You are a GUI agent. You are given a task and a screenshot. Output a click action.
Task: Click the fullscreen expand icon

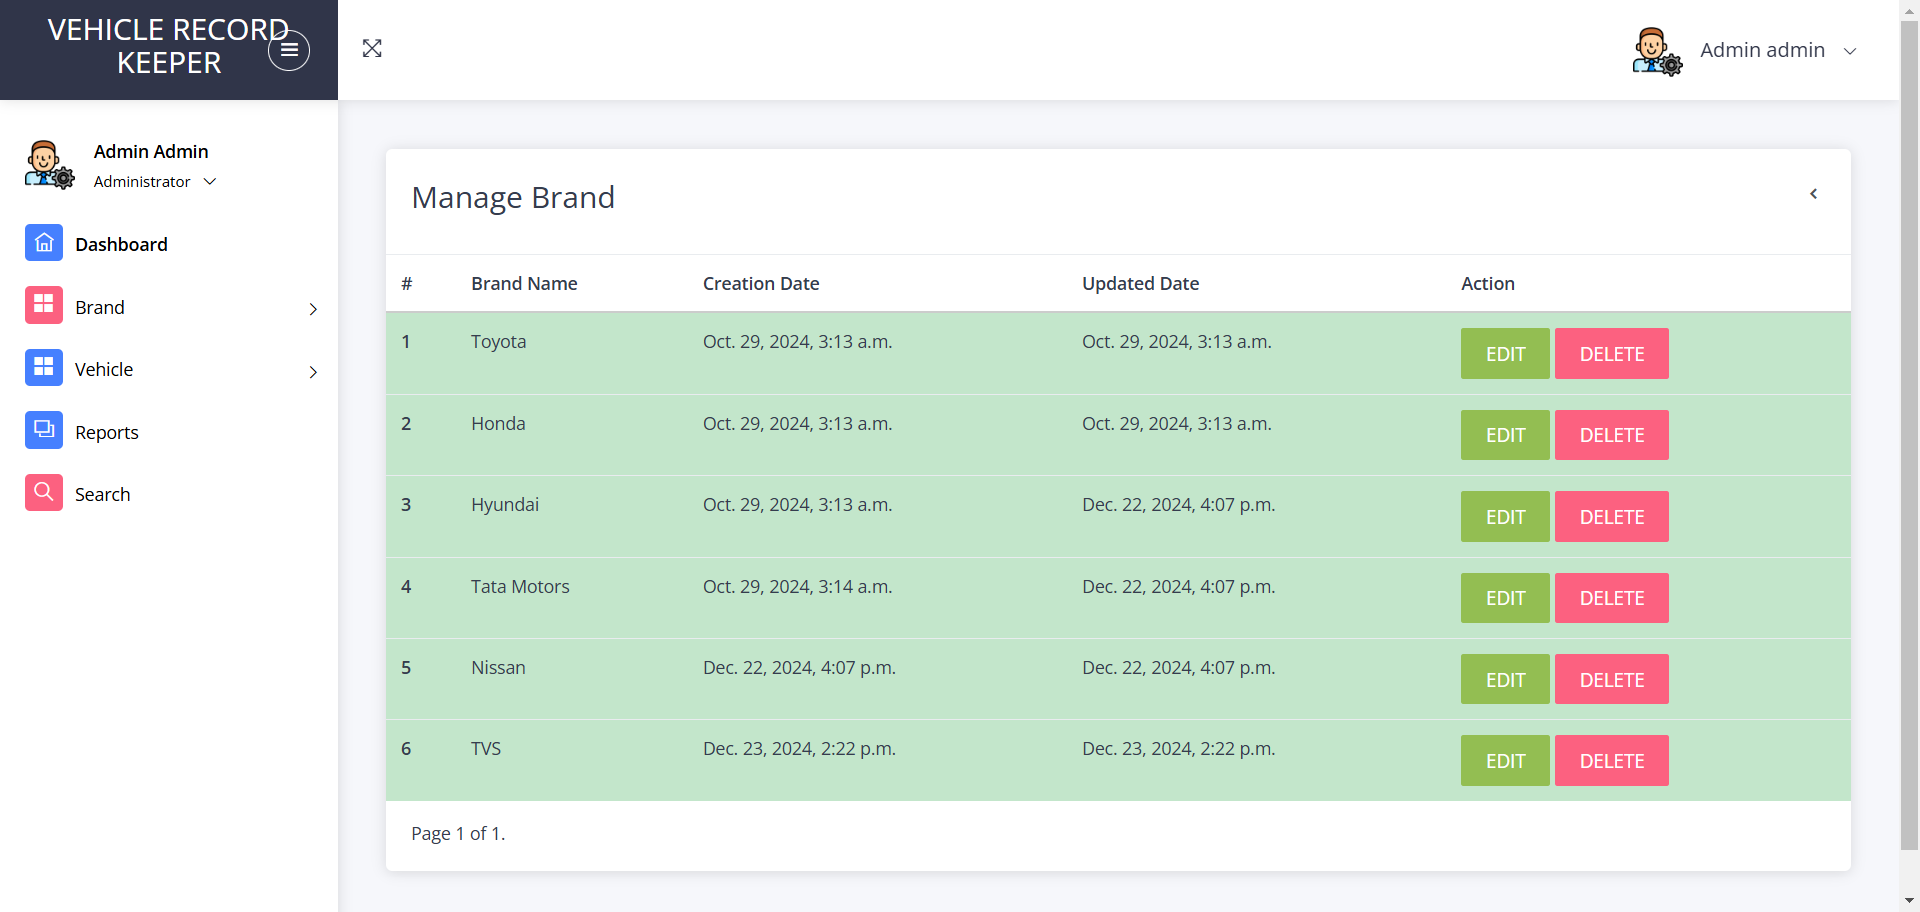coord(372,48)
